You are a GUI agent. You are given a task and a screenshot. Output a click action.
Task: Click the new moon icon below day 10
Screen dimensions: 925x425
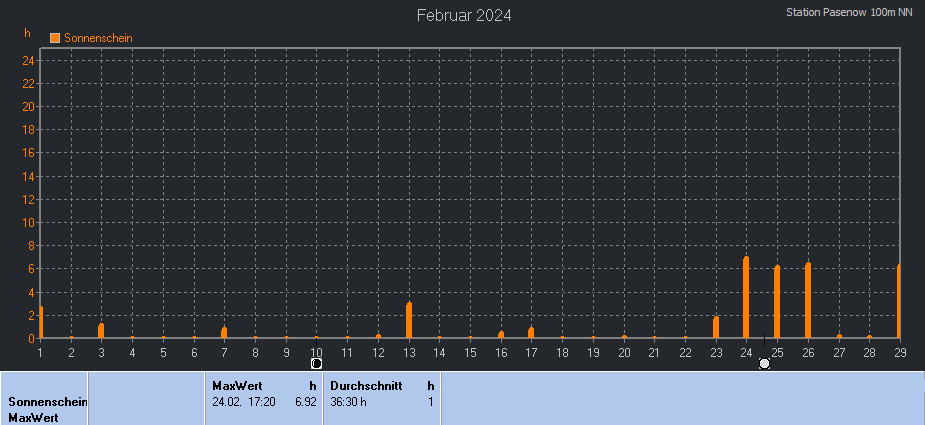pos(316,364)
